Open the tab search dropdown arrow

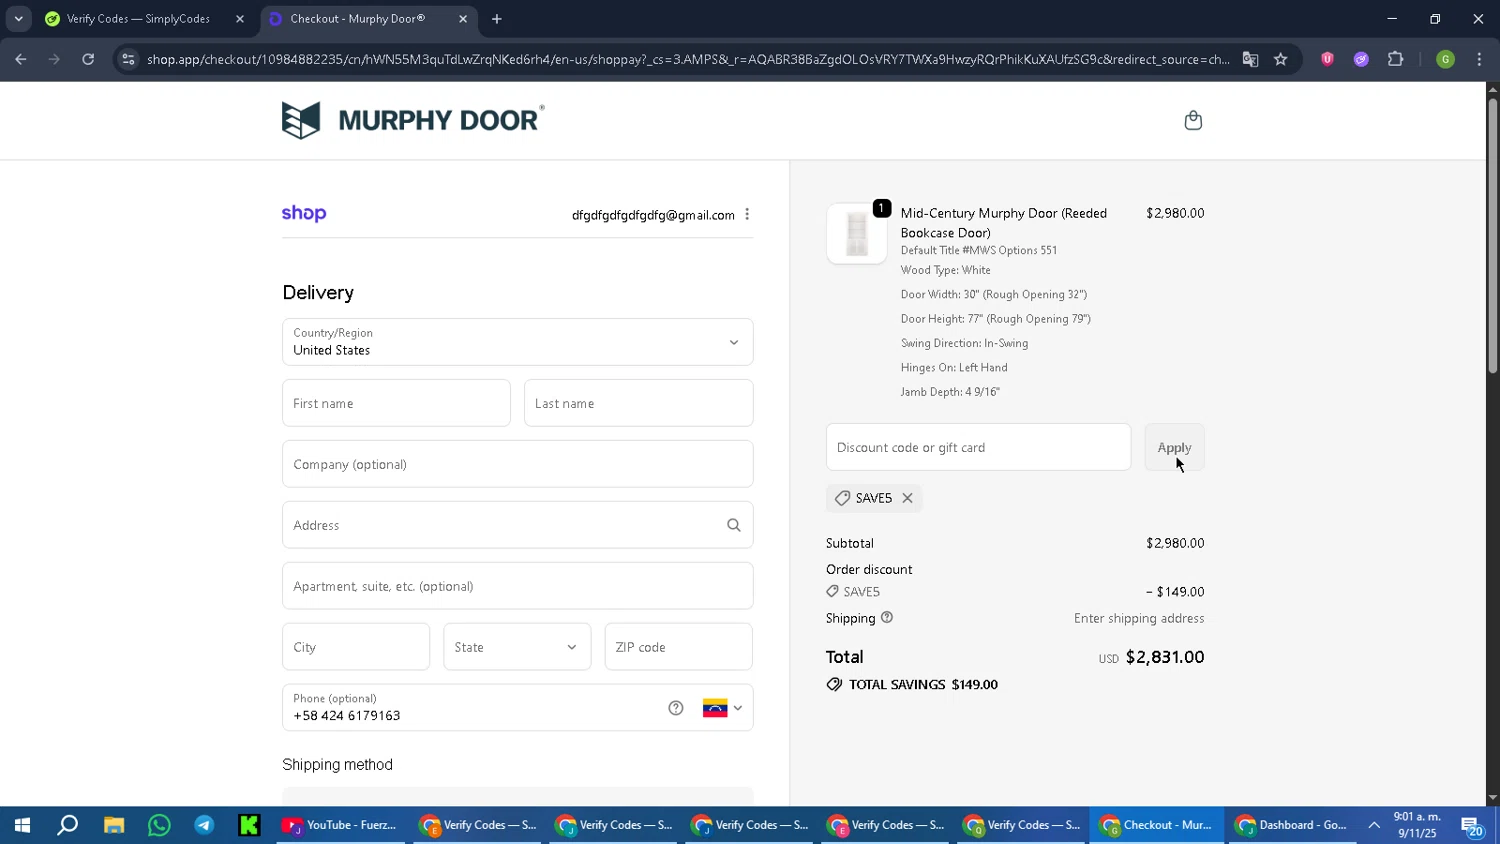coord(18,19)
